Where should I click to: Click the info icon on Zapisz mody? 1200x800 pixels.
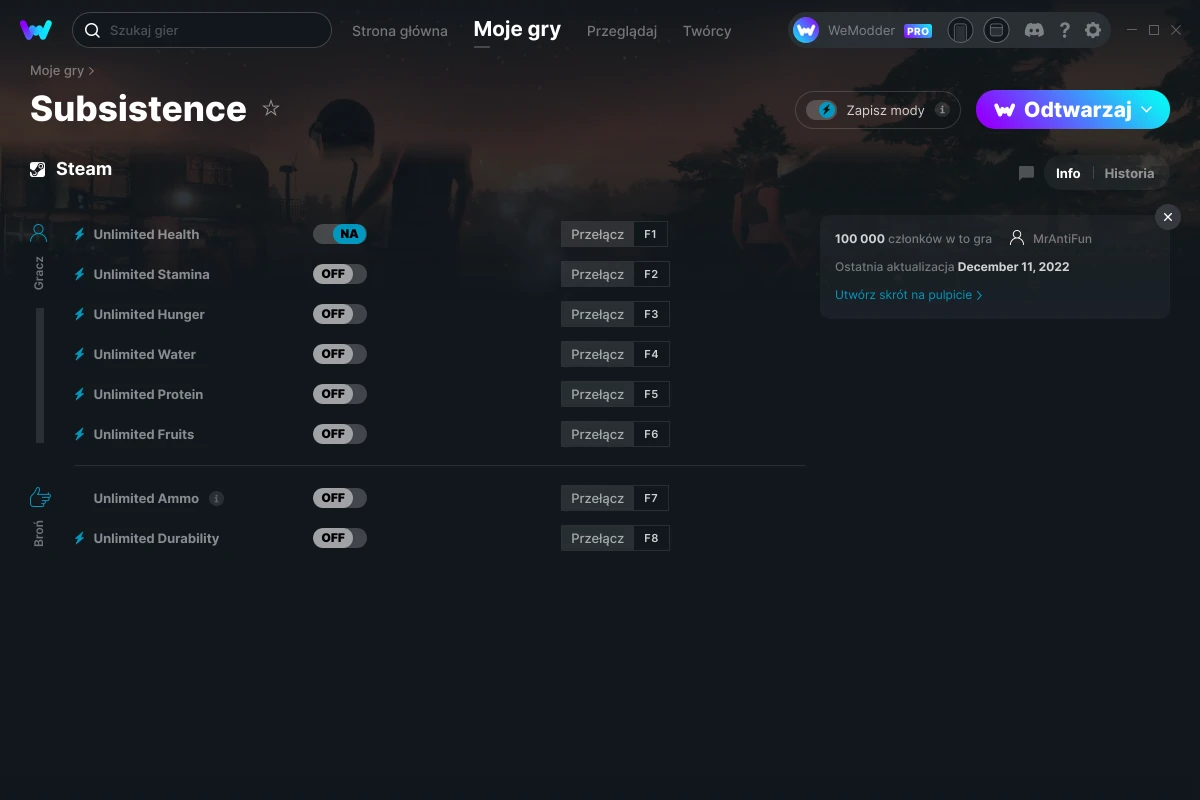point(942,110)
